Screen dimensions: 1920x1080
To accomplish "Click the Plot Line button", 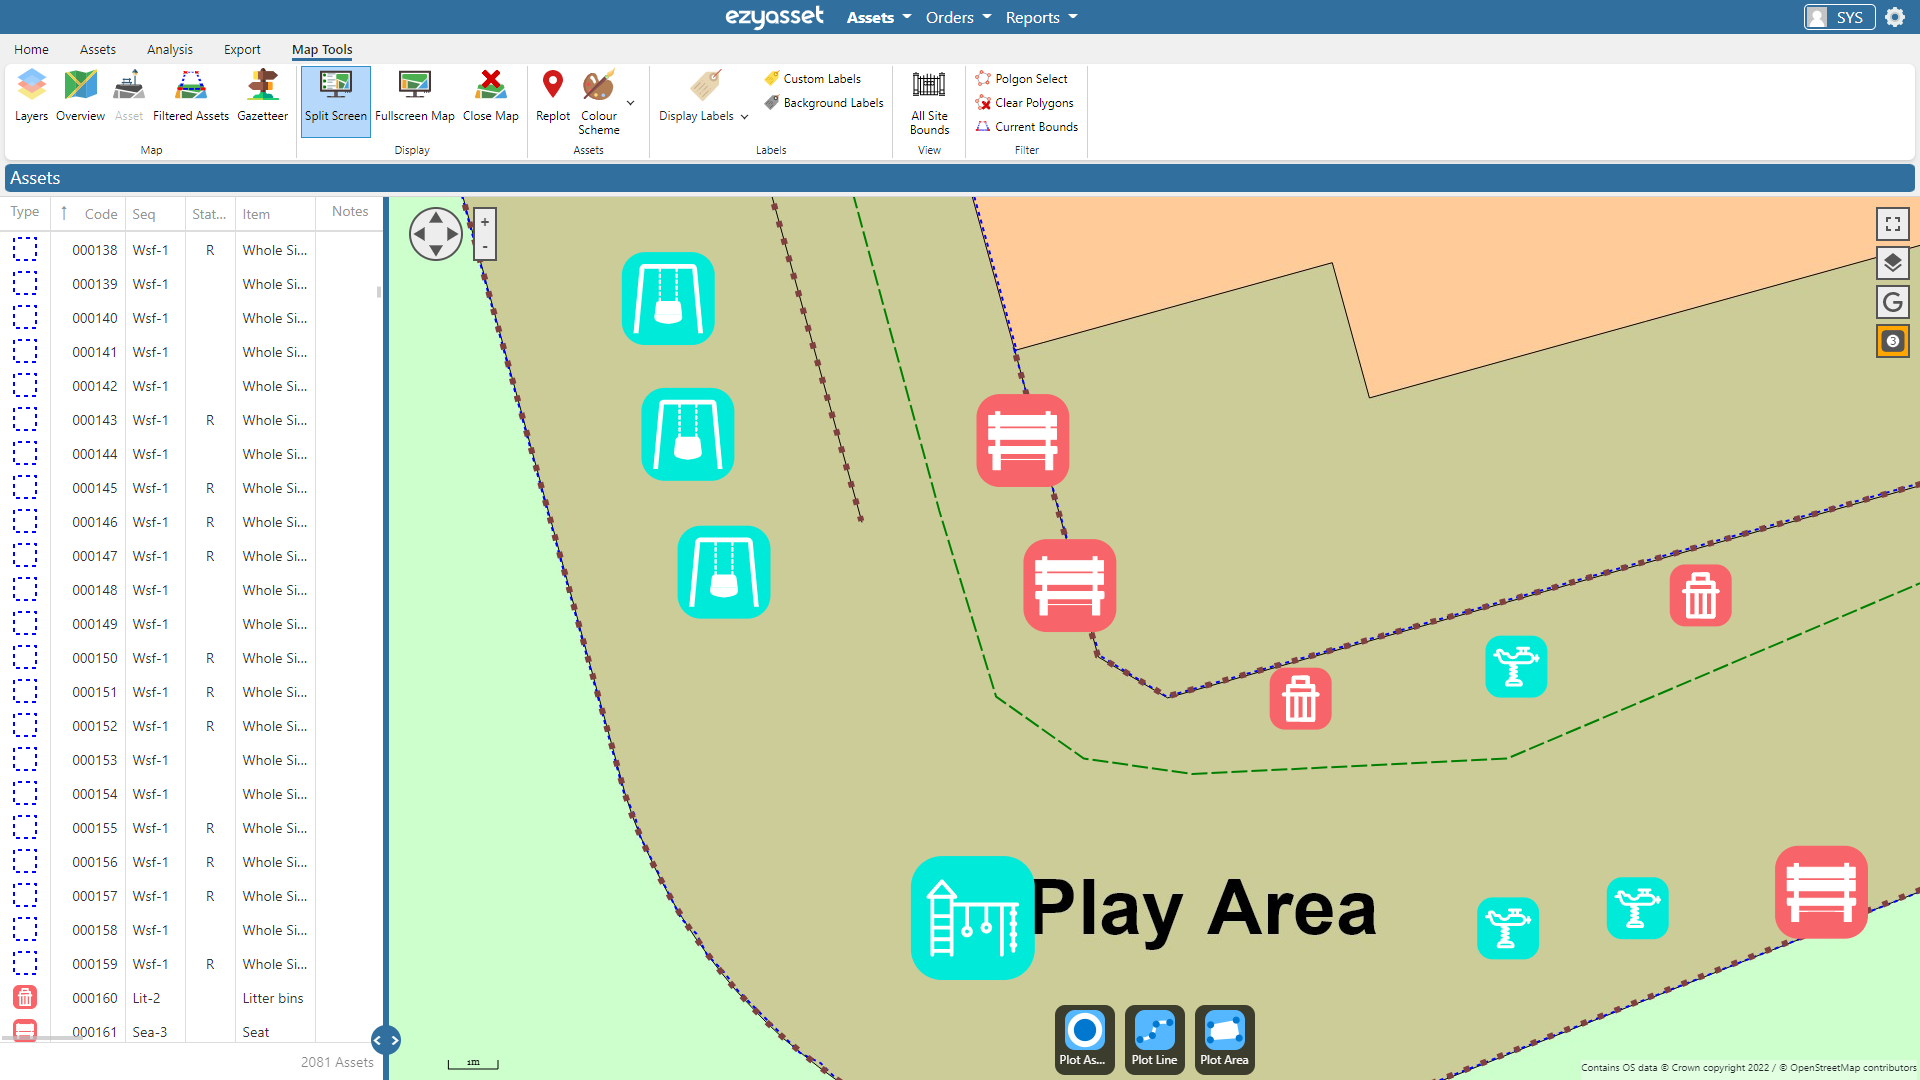I will tap(1154, 1039).
